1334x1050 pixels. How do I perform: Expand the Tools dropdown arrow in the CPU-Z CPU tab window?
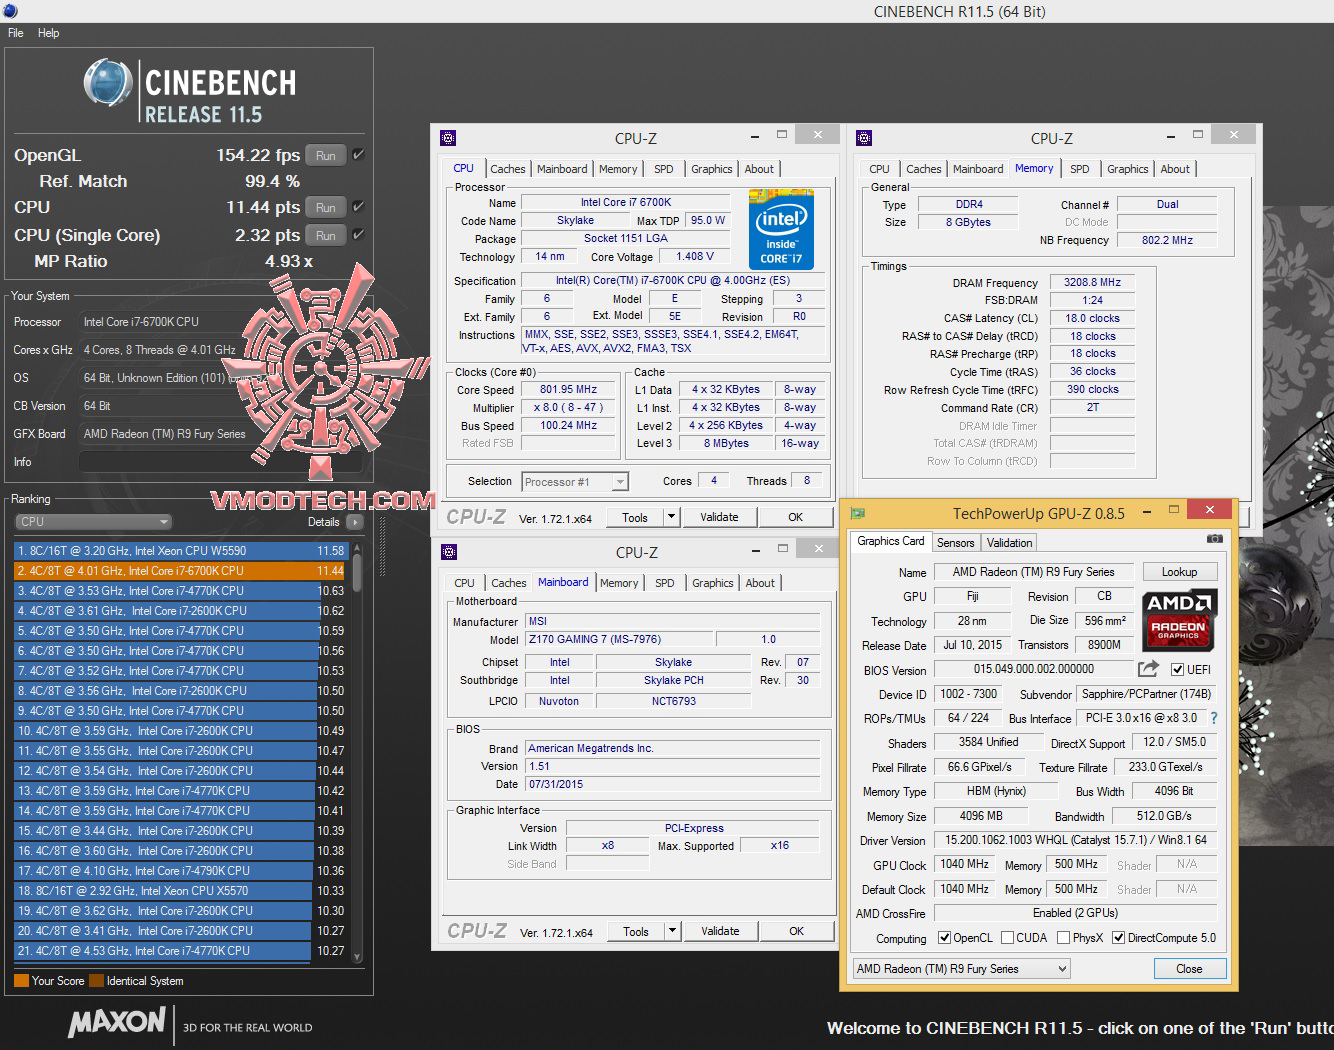click(672, 517)
